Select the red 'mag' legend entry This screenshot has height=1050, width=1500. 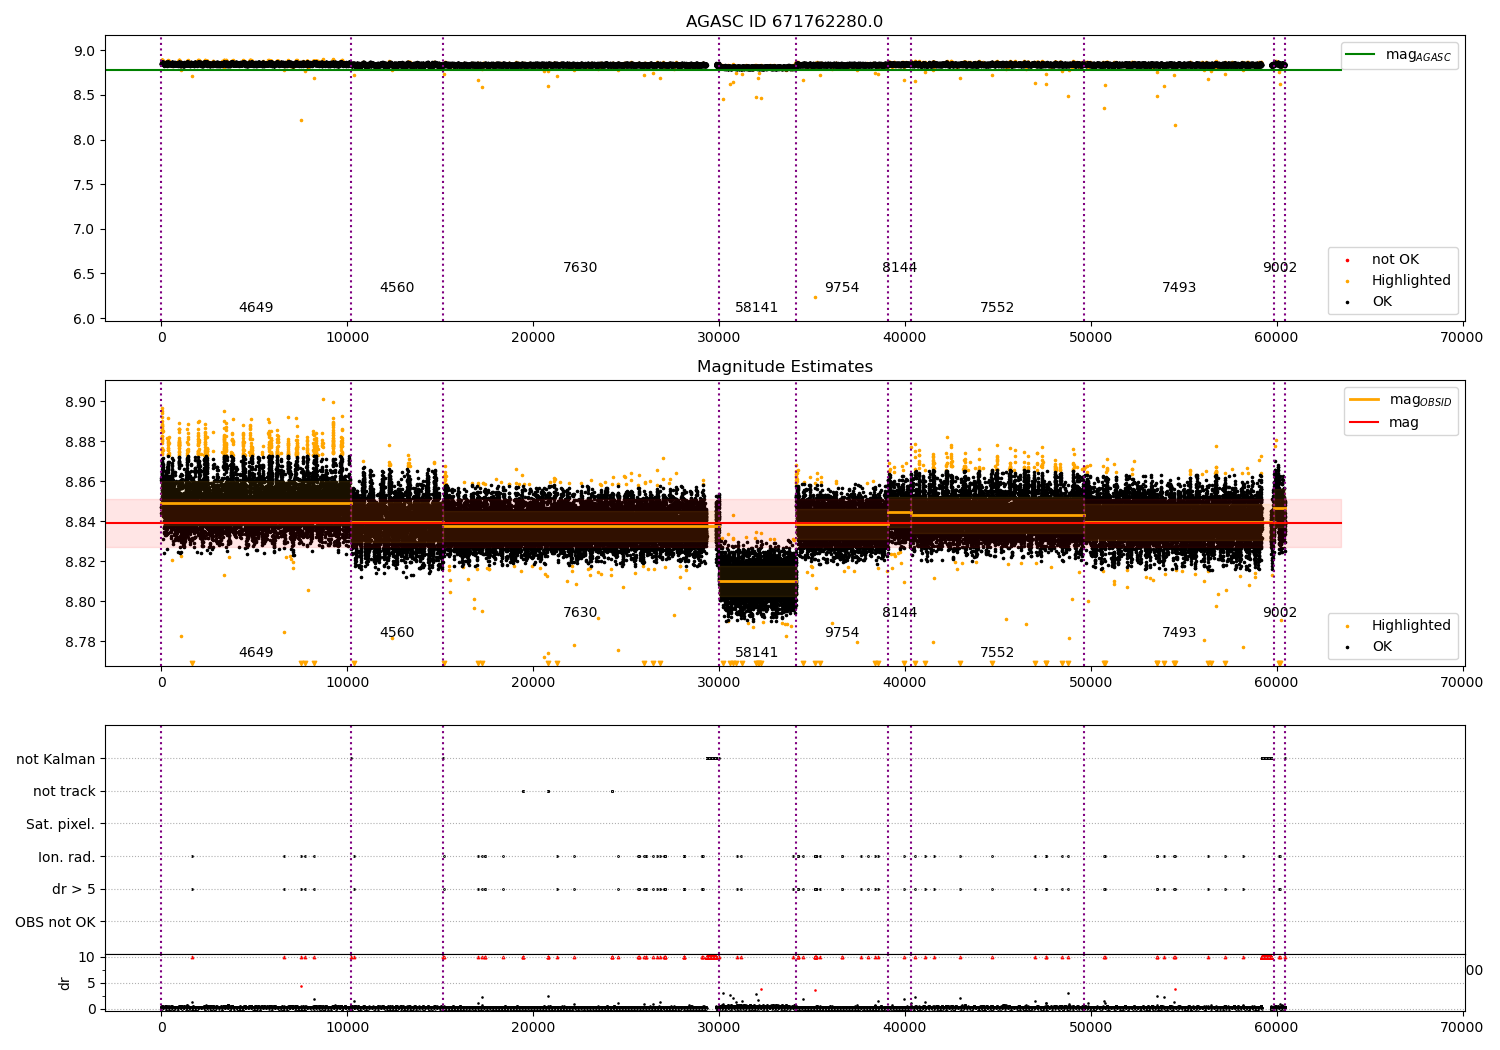1384,423
